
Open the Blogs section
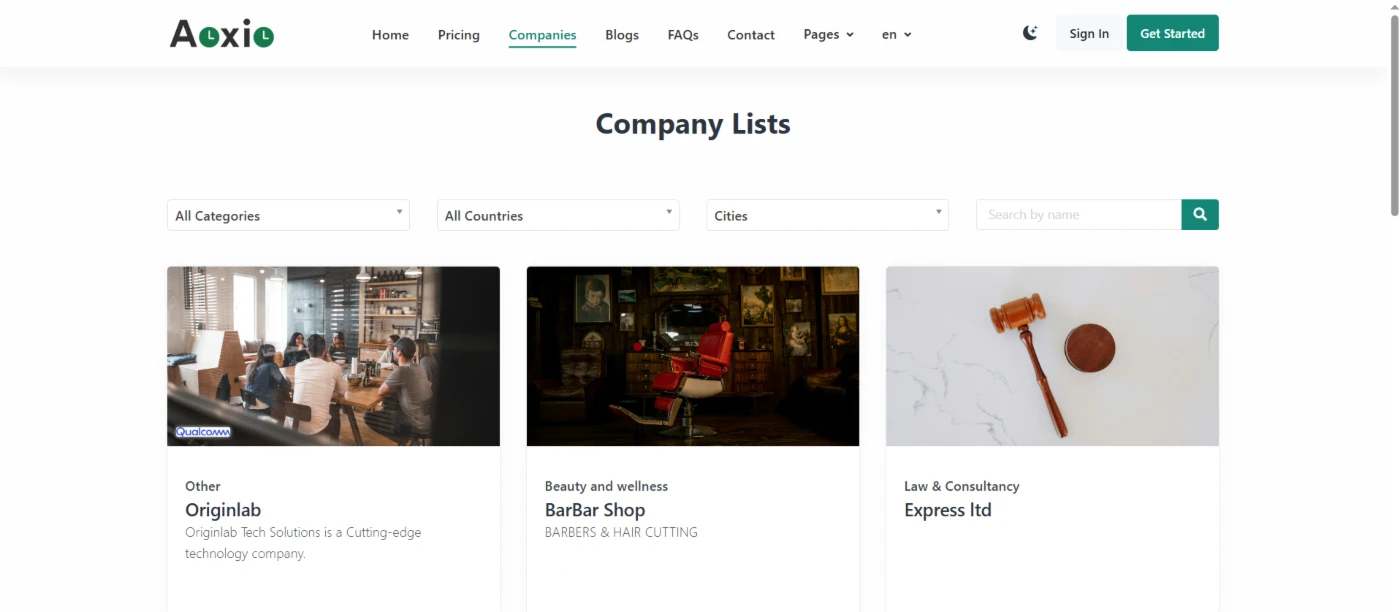point(622,34)
